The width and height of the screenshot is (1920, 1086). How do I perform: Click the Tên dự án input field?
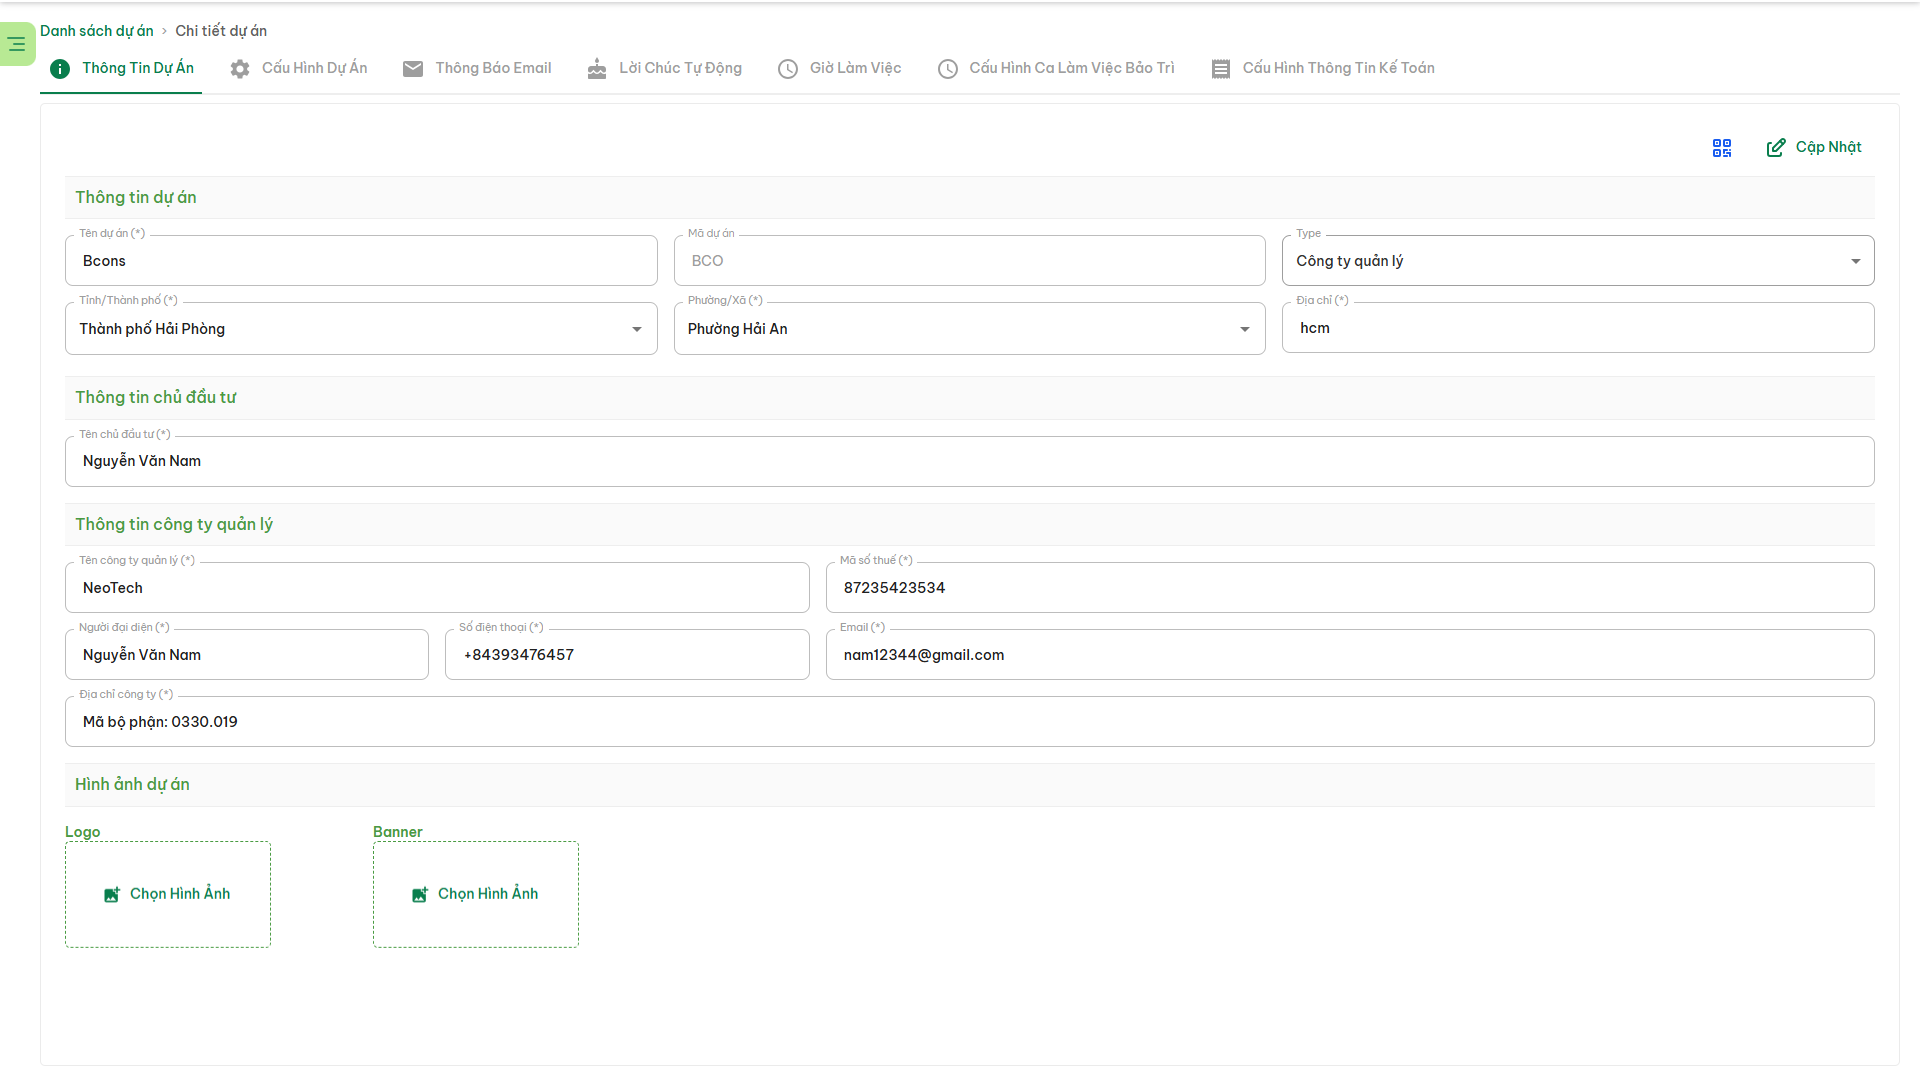click(x=360, y=261)
